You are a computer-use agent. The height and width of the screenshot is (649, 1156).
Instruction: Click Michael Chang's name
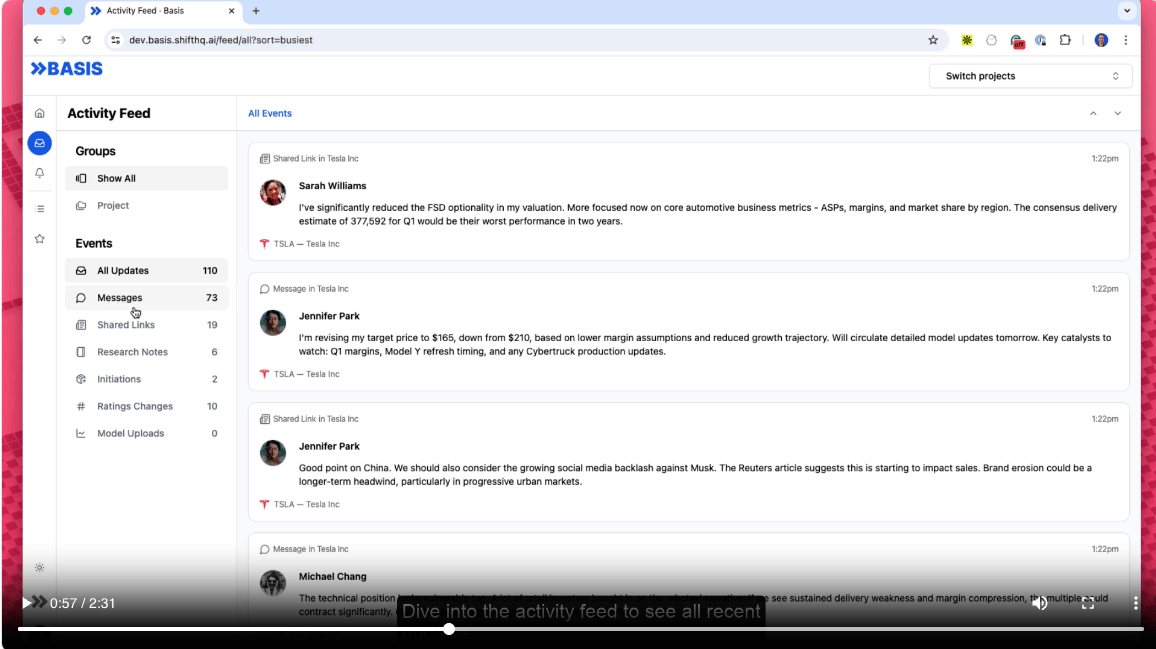tap(332, 577)
